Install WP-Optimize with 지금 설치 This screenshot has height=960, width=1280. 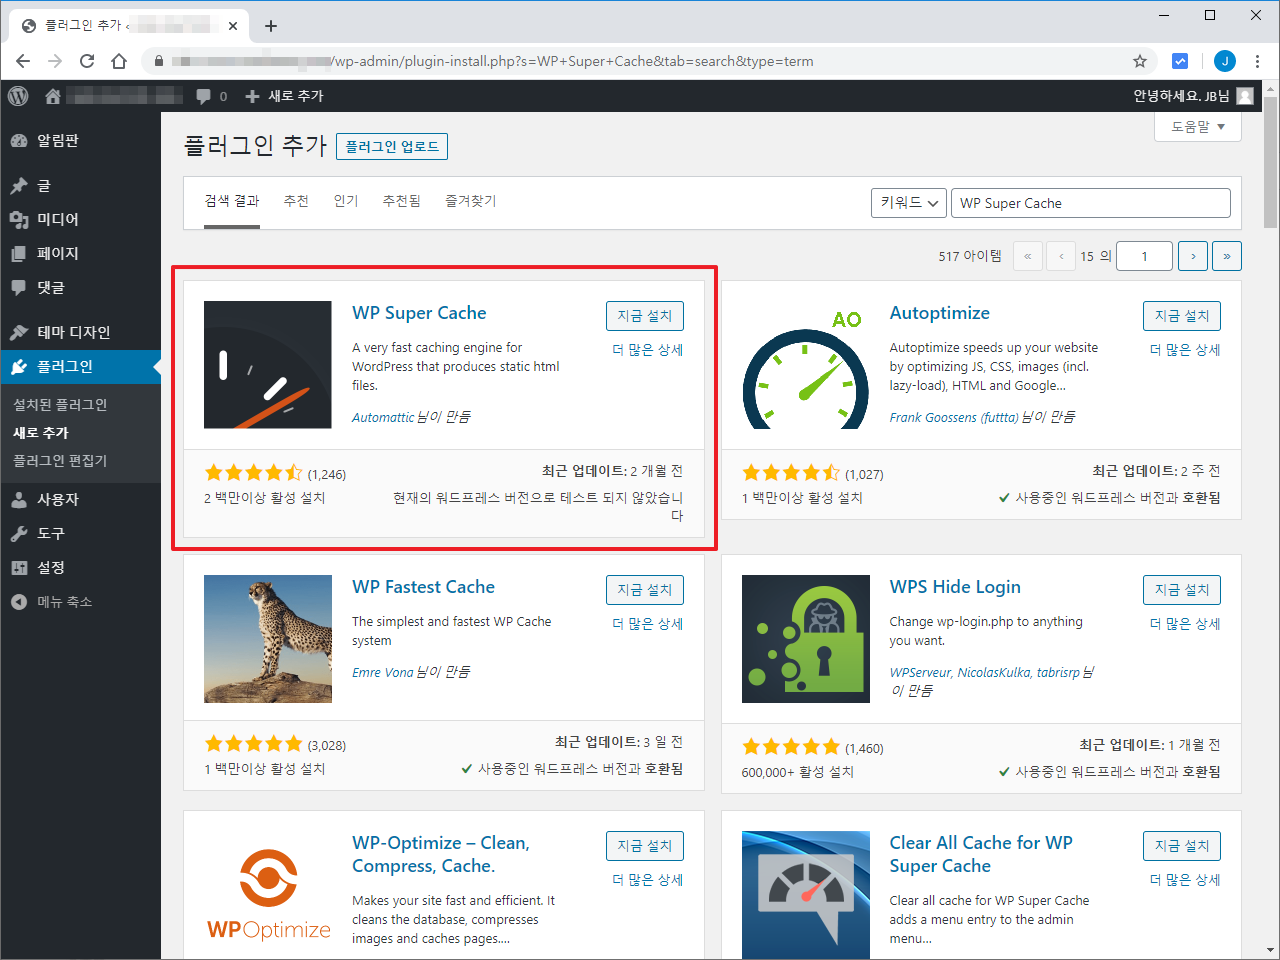click(645, 846)
